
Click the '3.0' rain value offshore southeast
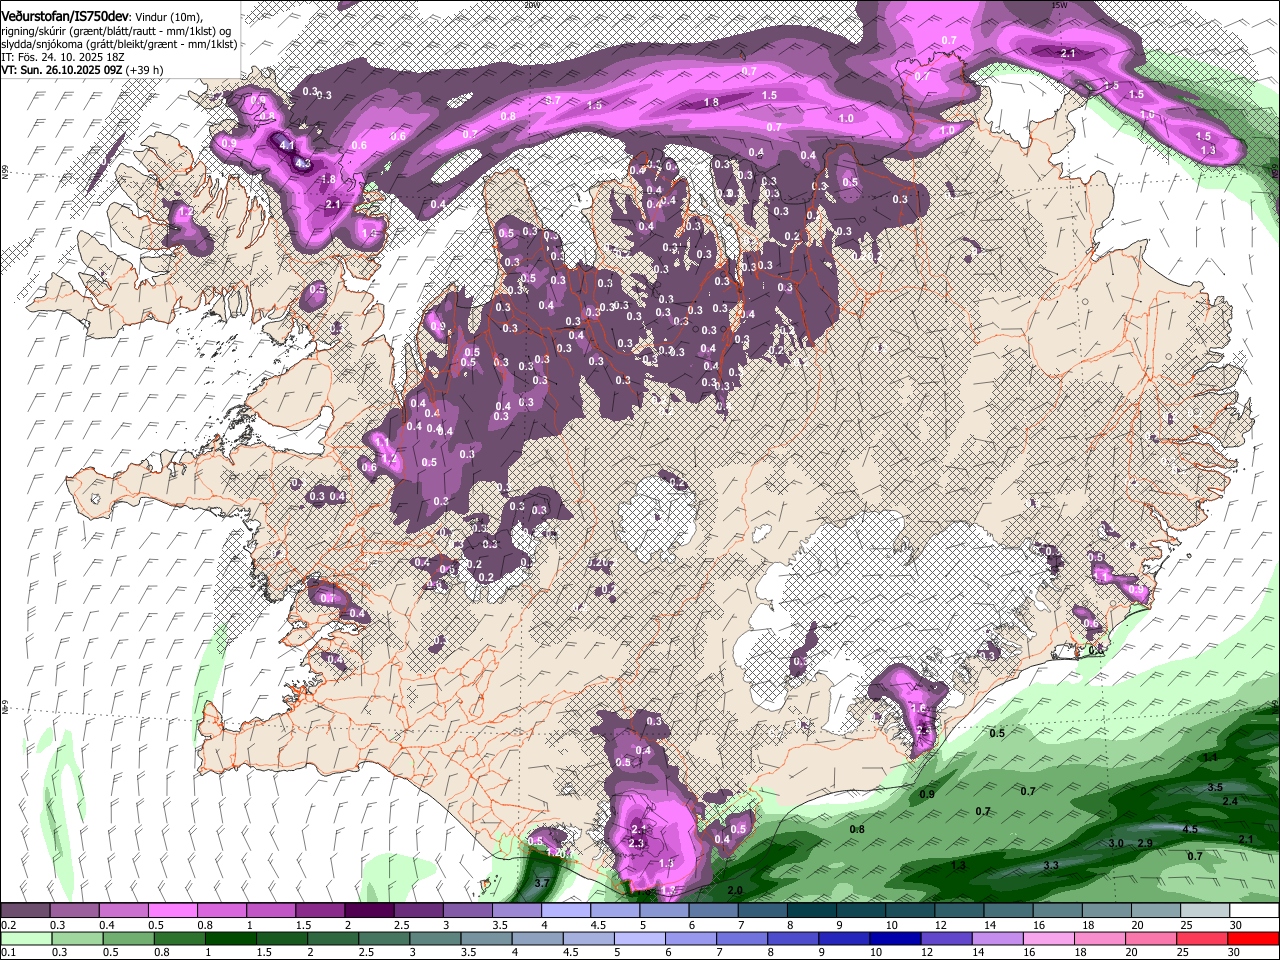pos(1116,843)
